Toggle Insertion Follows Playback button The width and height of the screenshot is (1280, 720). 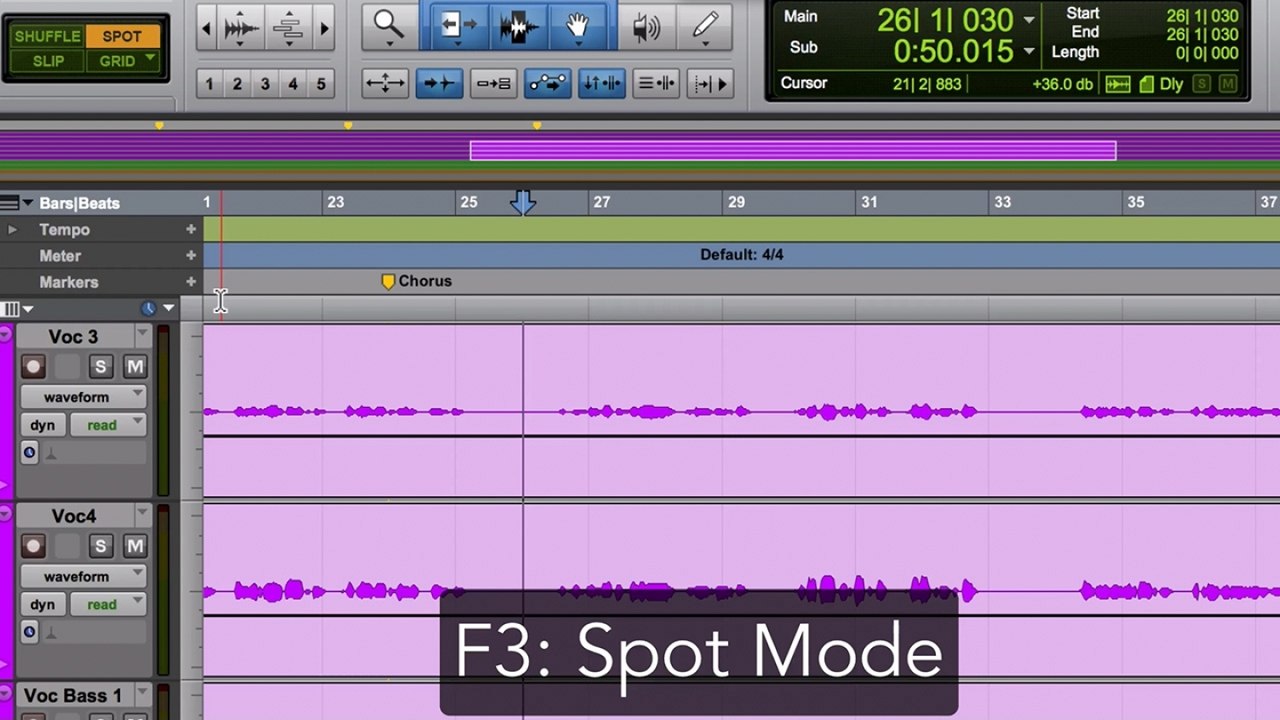(x=710, y=84)
